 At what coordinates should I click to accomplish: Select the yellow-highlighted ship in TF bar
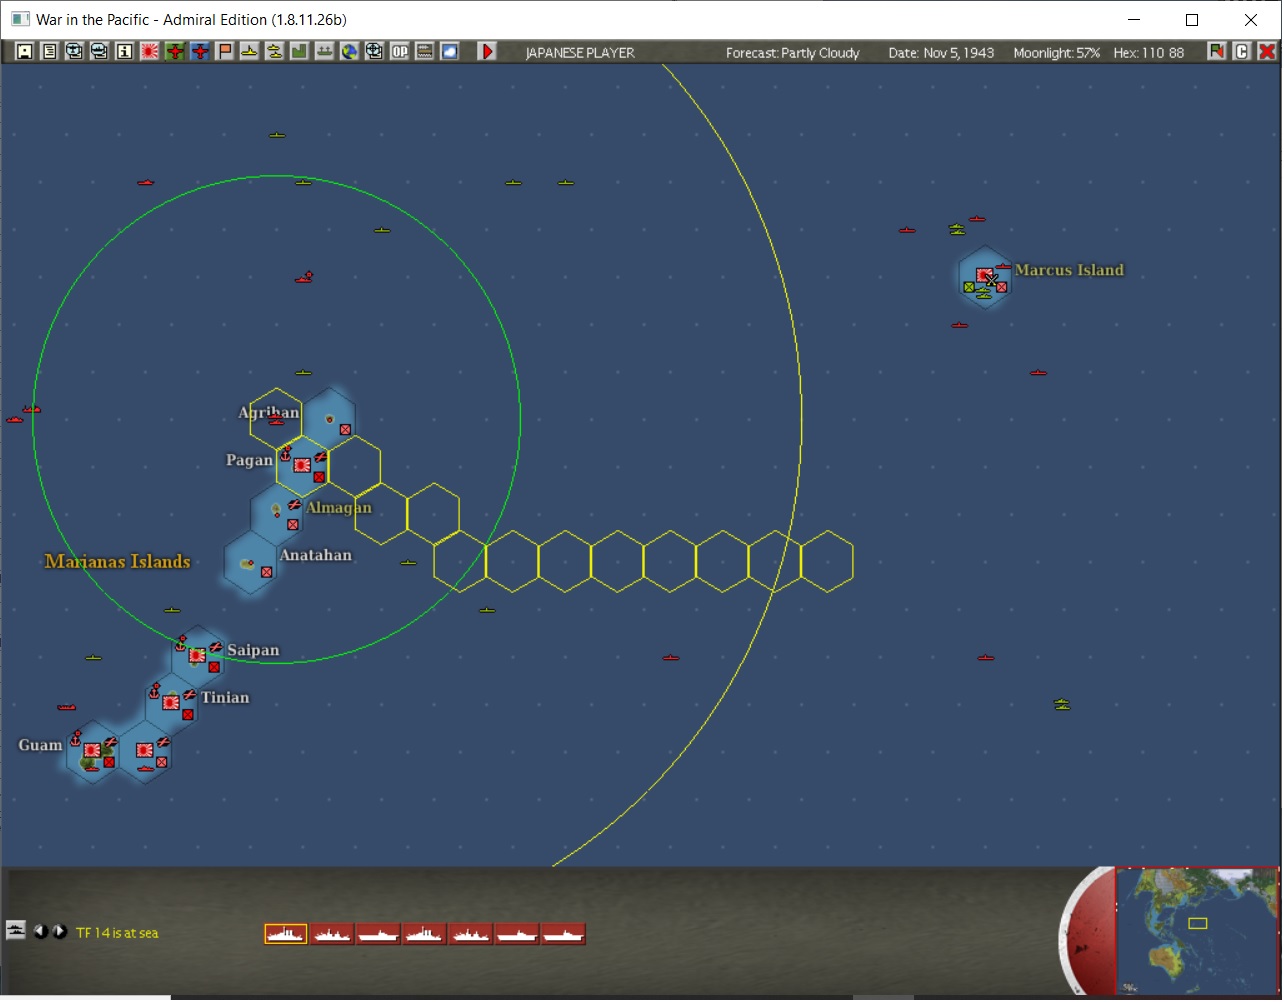tap(286, 934)
